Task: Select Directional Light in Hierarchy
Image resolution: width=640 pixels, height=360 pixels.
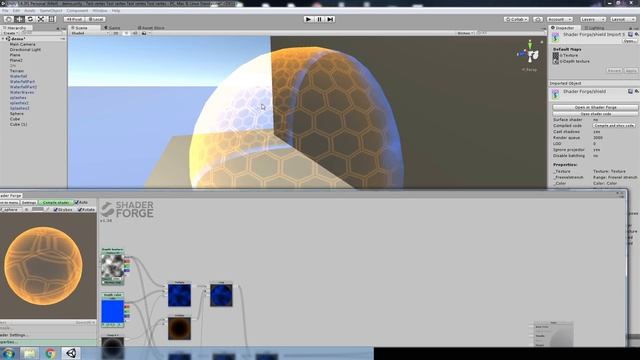Action: pyautogui.click(x=25, y=49)
